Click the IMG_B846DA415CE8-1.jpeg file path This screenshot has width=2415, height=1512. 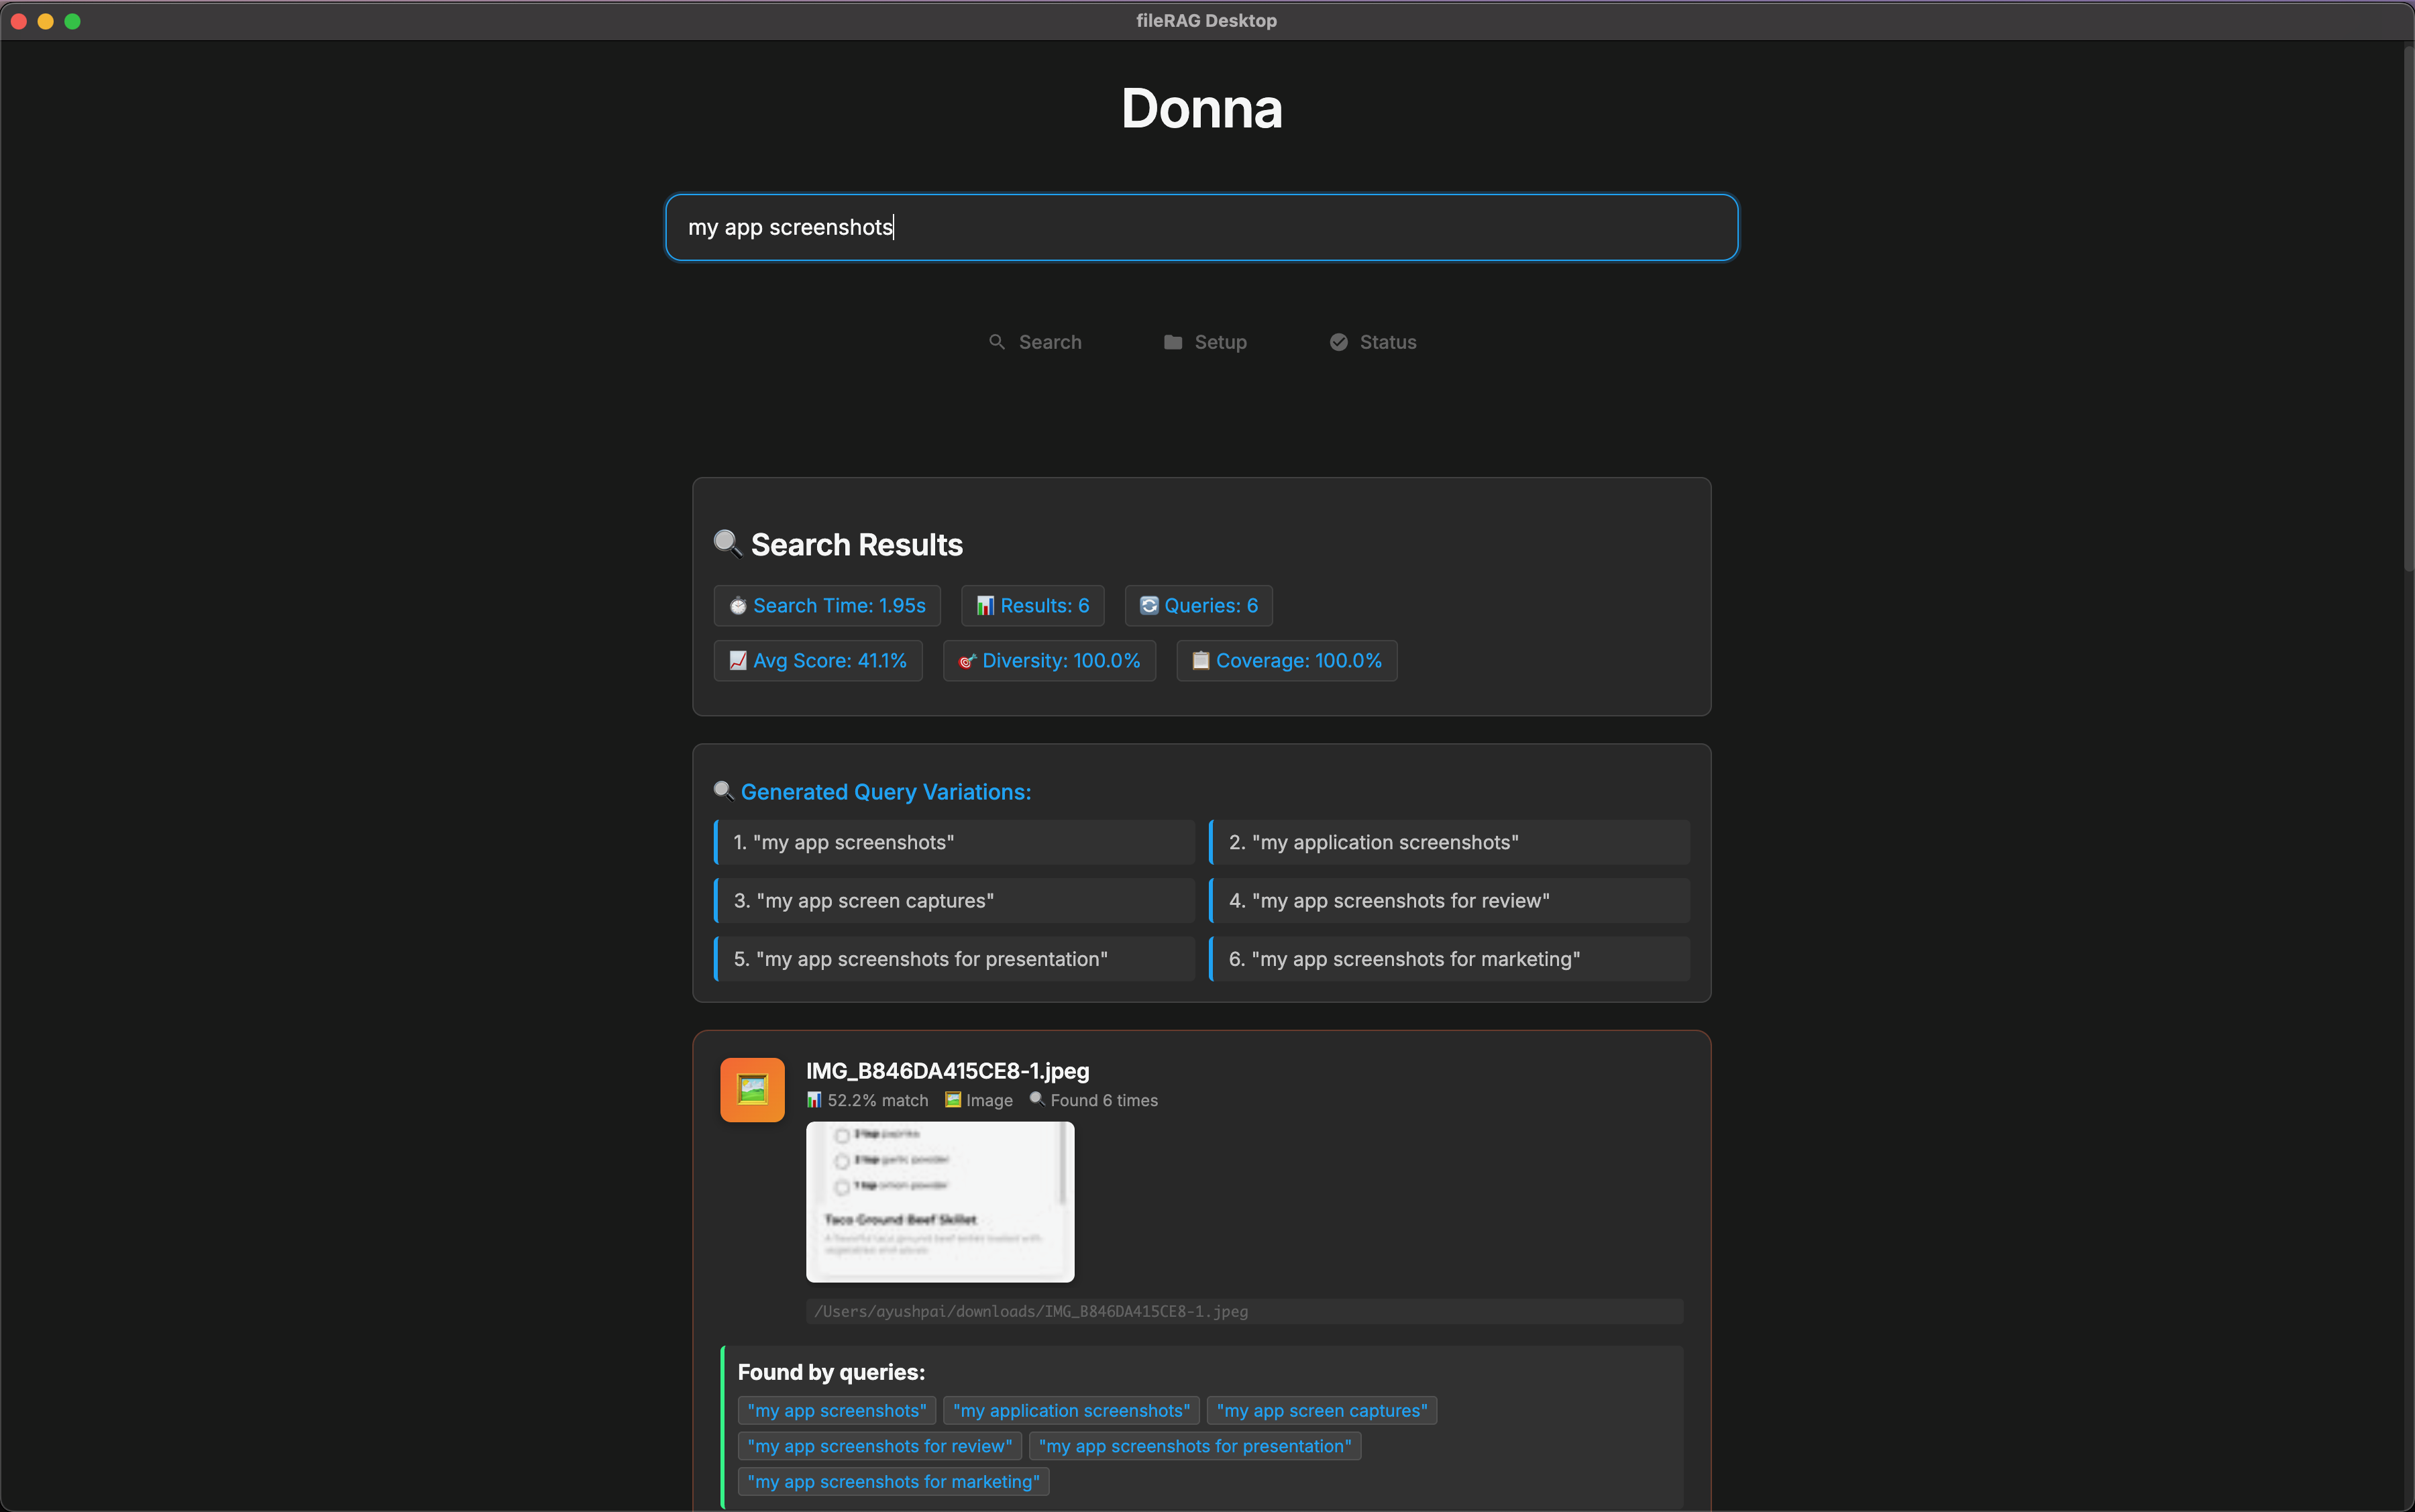pyautogui.click(x=1031, y=1311)
